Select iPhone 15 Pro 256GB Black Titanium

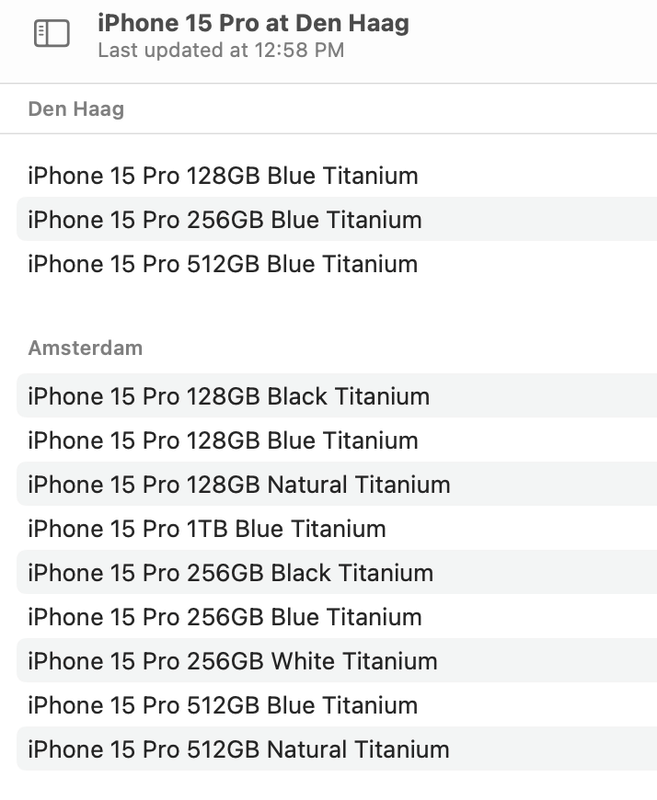(231, 573)
